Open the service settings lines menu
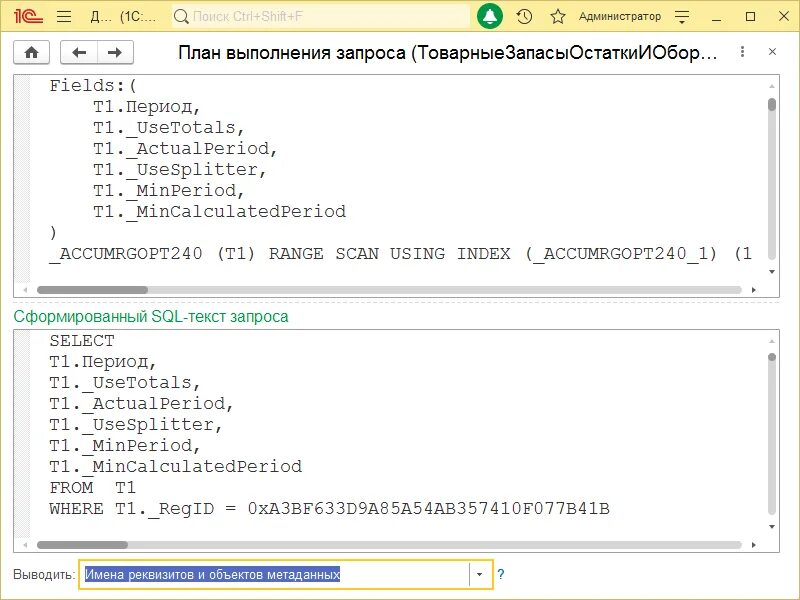Viewport: 800px width, 600px height. tap(682, 17)
